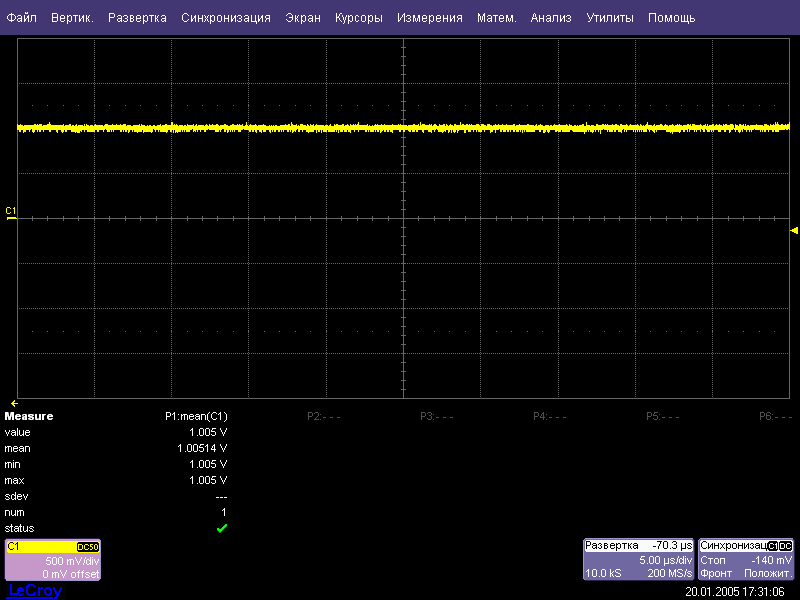Open the Развертка menu in menu bar
The height and width of the screenshot is (600, 800).
pos(137,18)
